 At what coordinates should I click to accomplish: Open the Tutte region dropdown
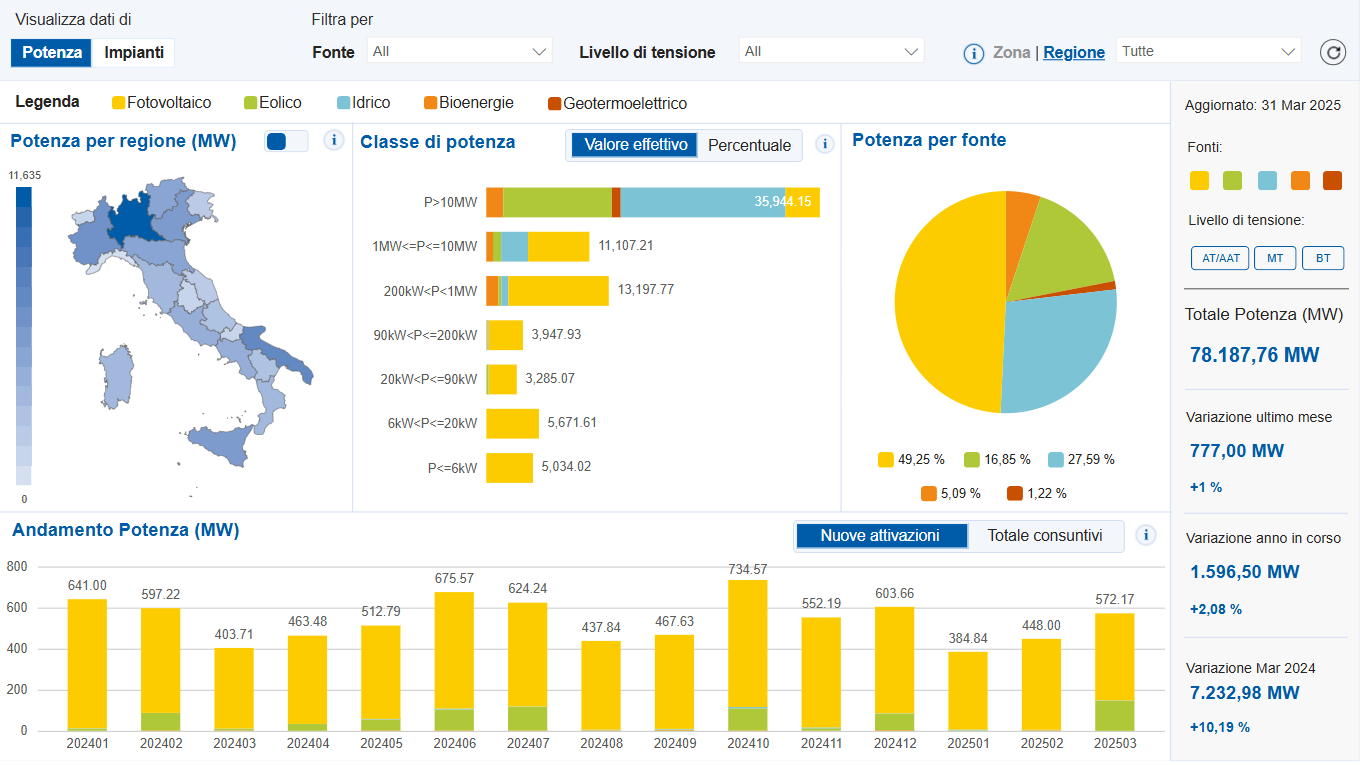click(x=1208, y=51)
